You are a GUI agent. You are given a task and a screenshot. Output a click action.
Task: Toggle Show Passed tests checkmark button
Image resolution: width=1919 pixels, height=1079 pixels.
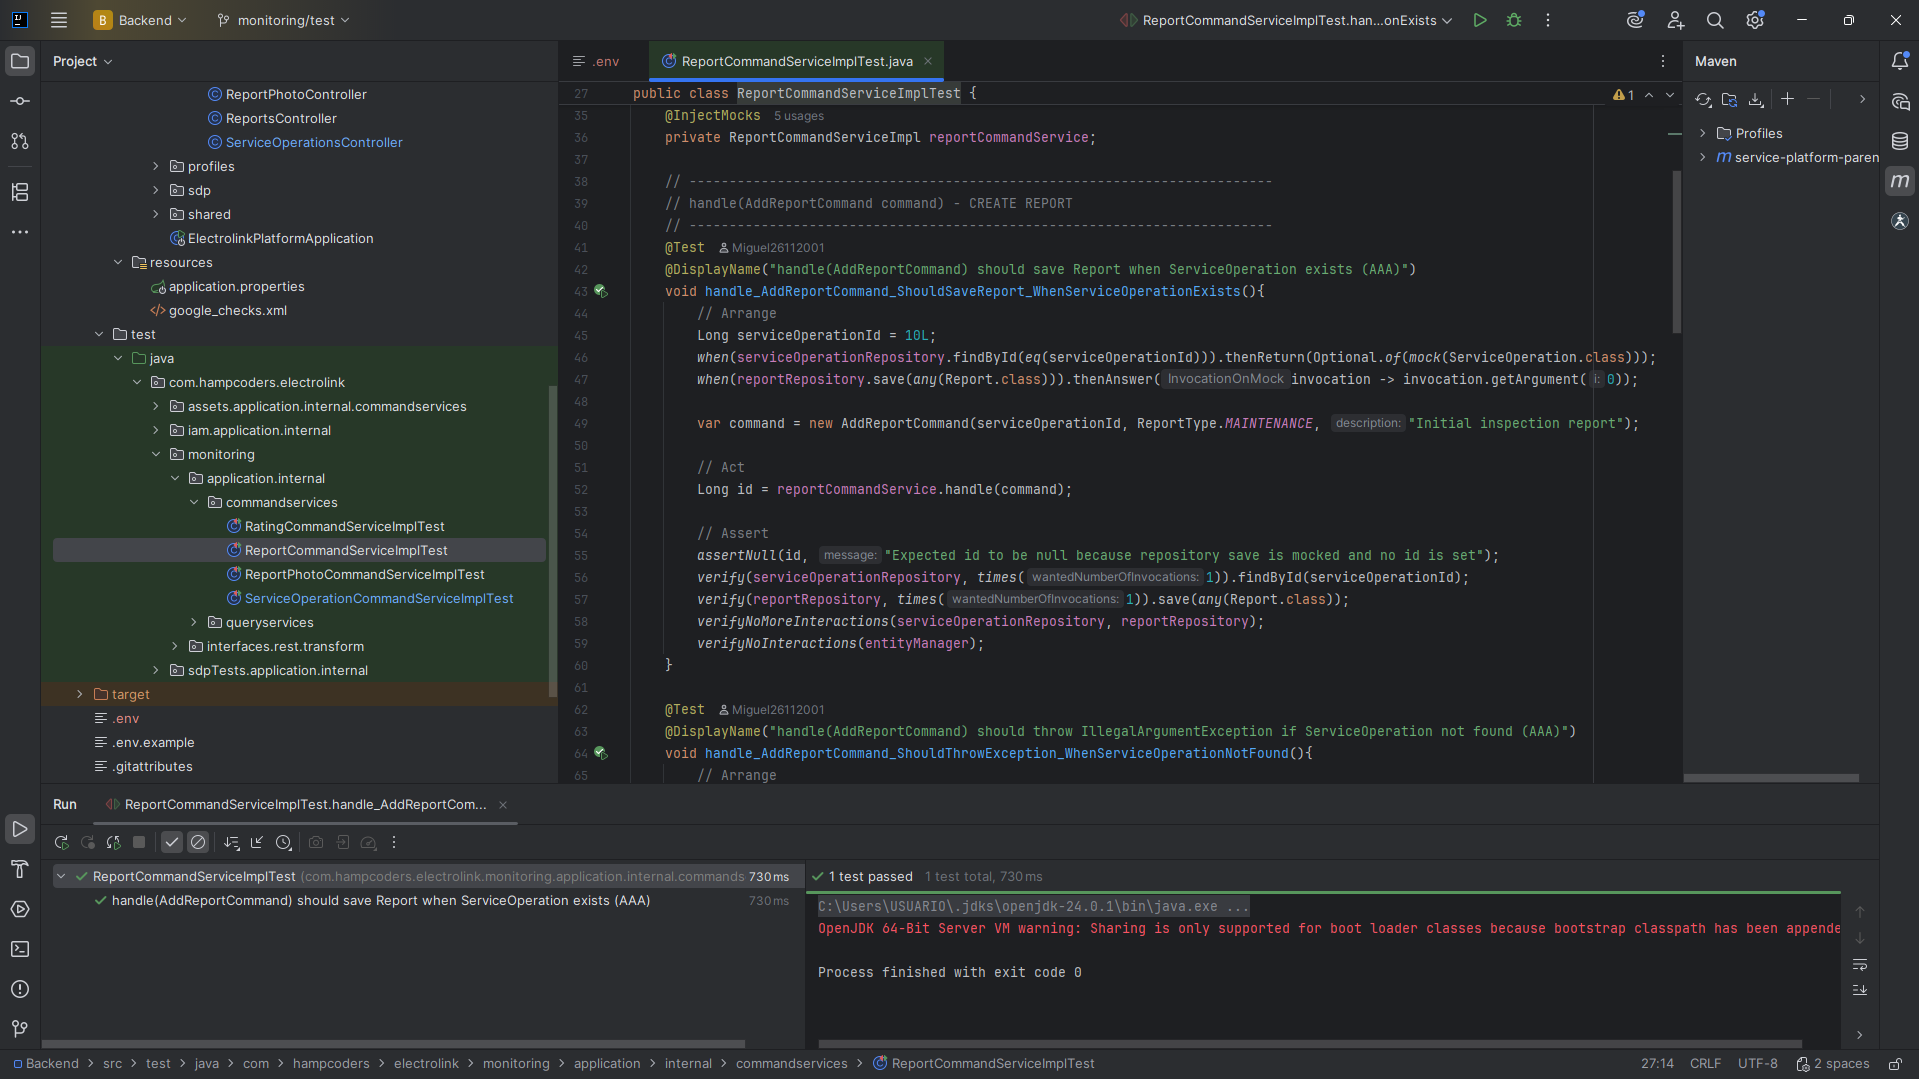(172, 842)
